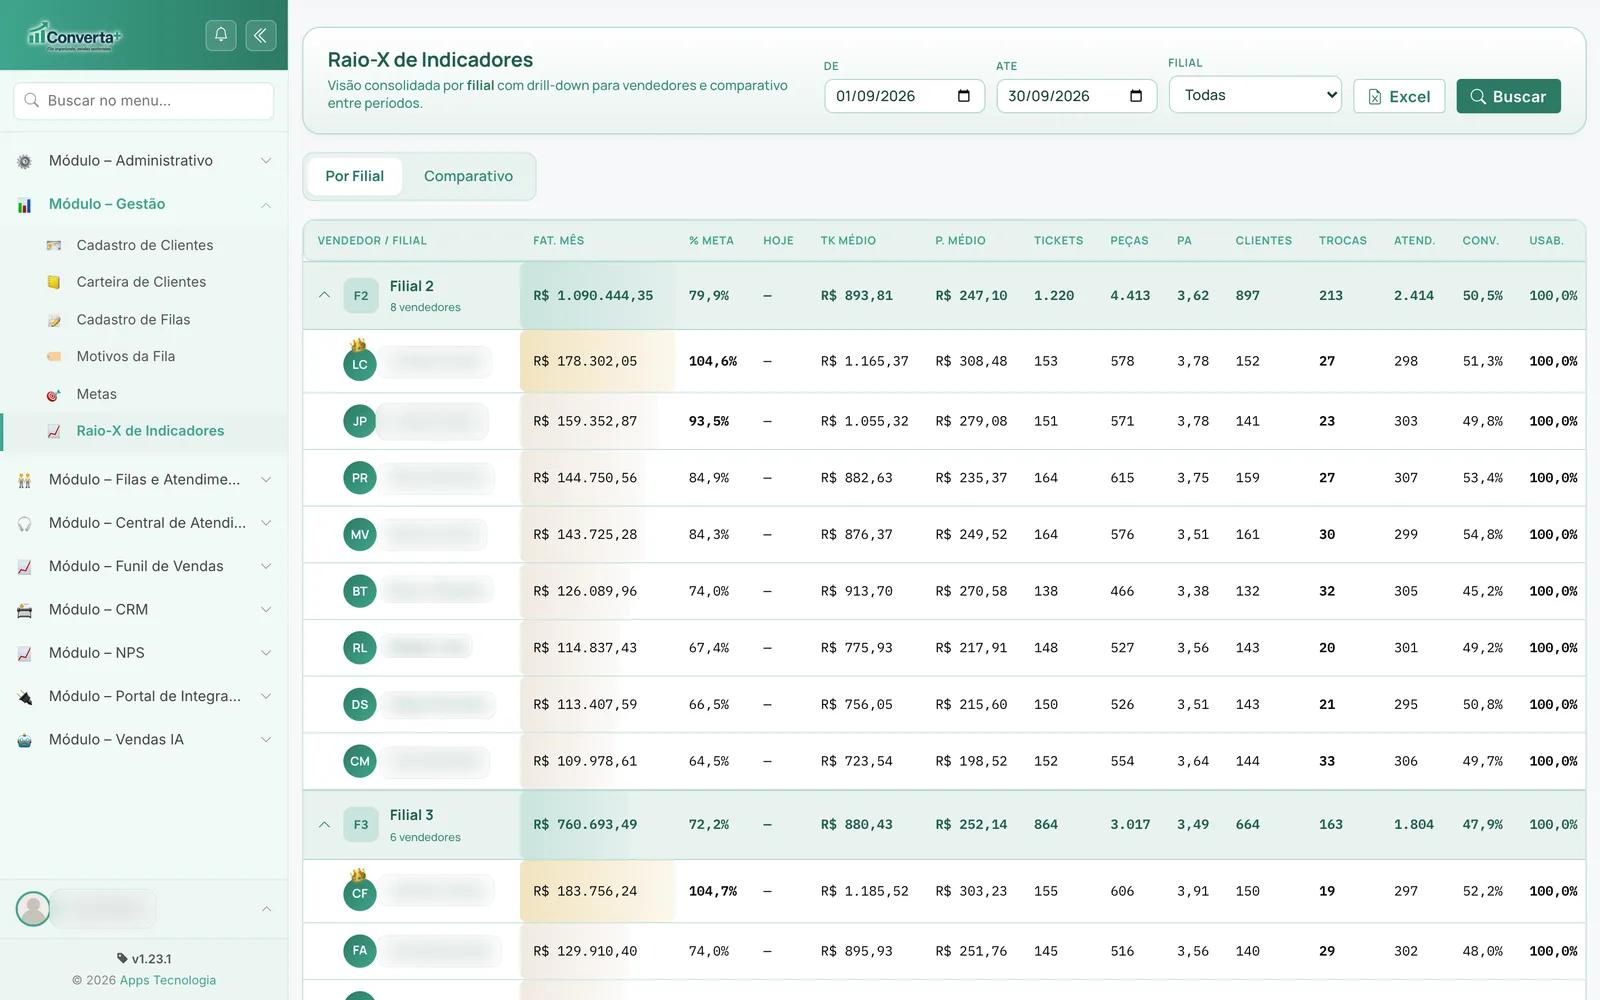Click the LC salesperson avatar

(x=360, y=364)
